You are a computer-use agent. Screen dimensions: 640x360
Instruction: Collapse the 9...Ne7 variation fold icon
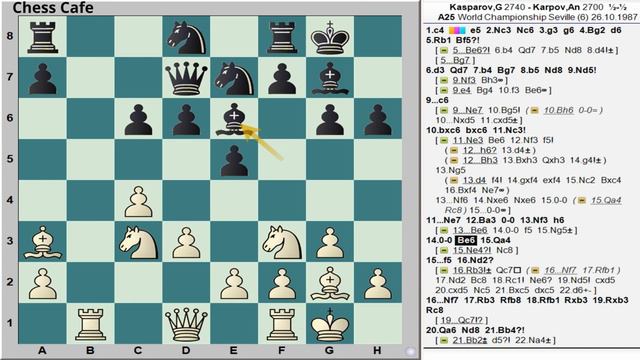444,110
